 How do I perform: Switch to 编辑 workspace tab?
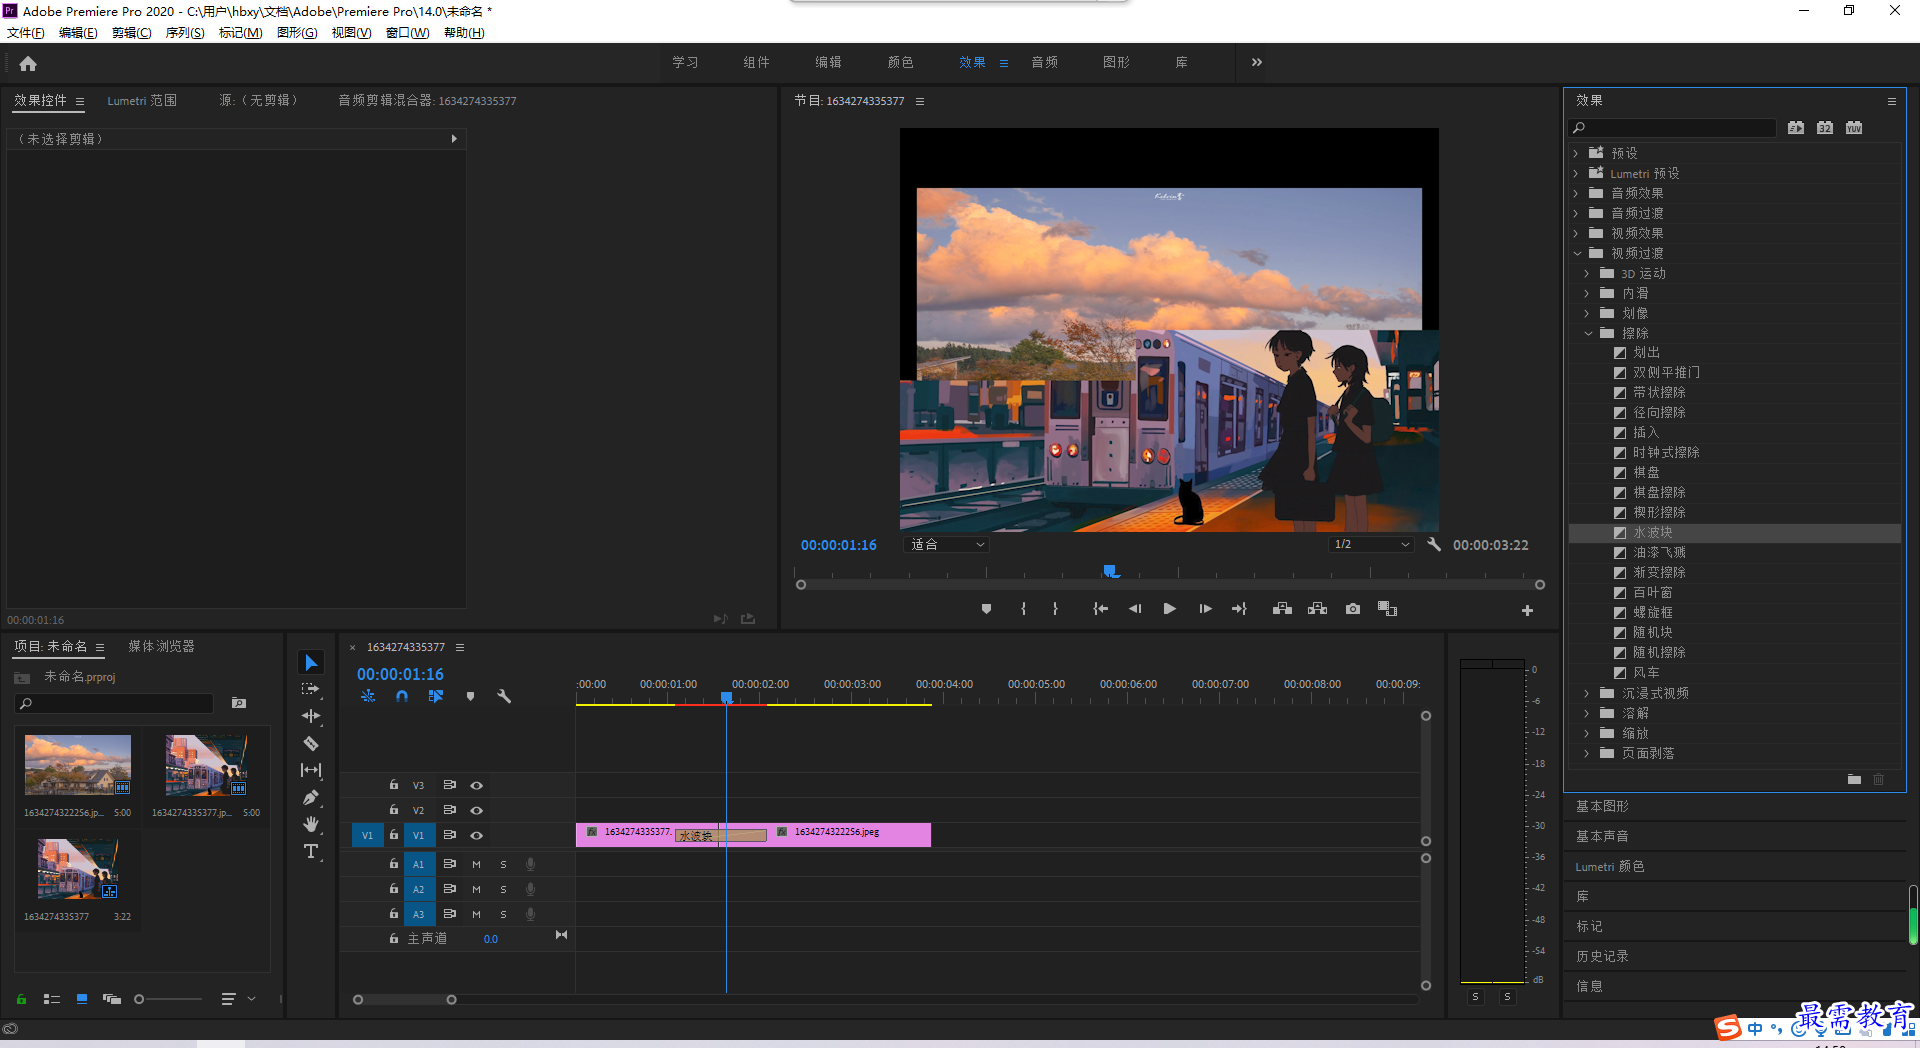(828, 62)
